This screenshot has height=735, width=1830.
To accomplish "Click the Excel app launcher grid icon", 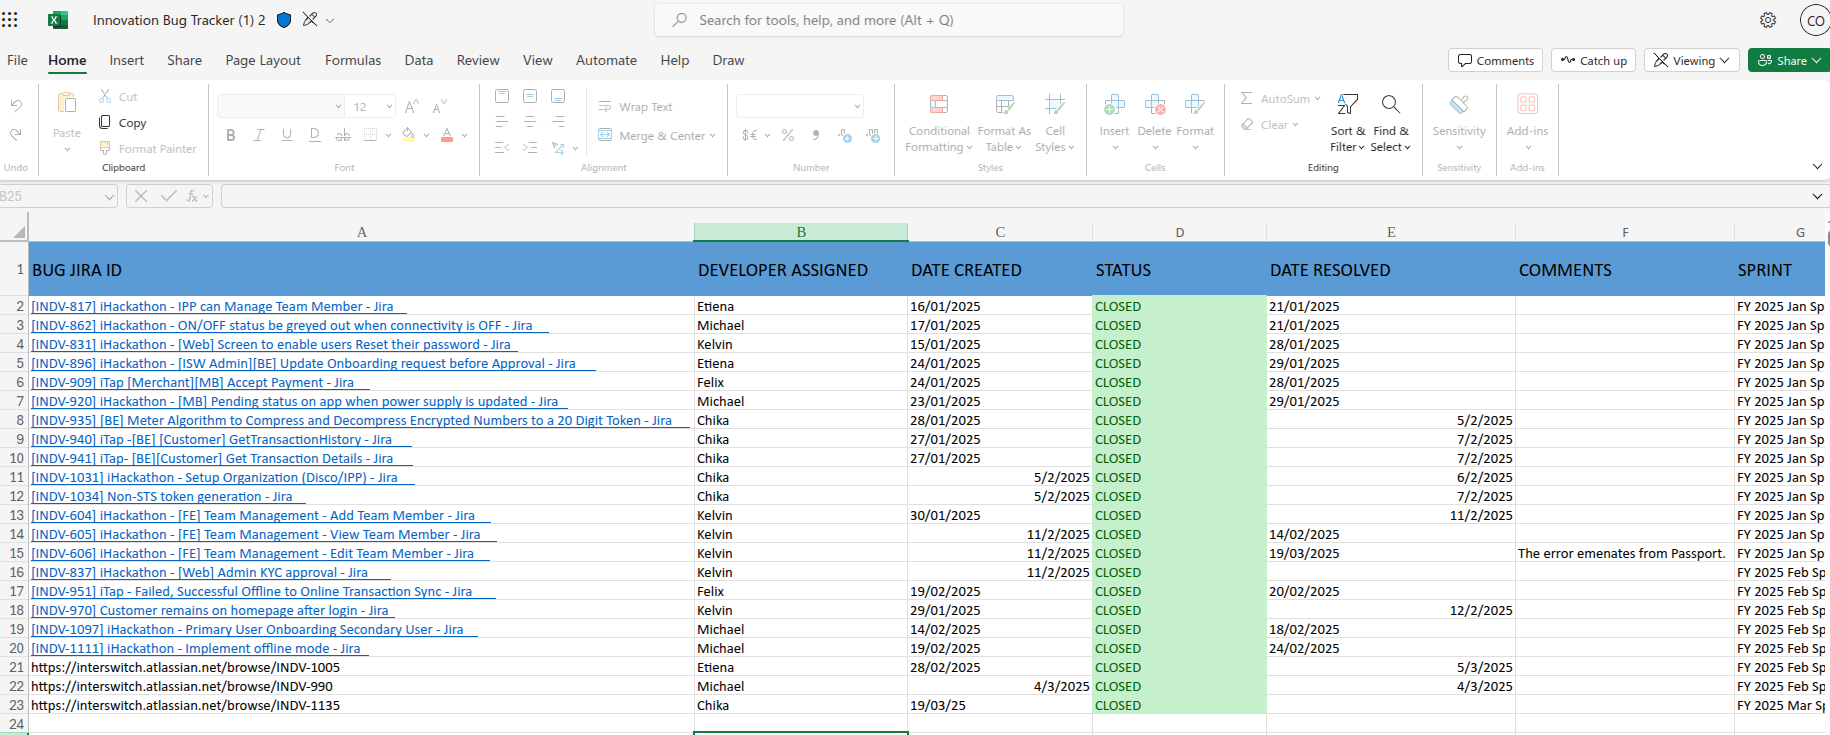I will [x=10, y=20].
